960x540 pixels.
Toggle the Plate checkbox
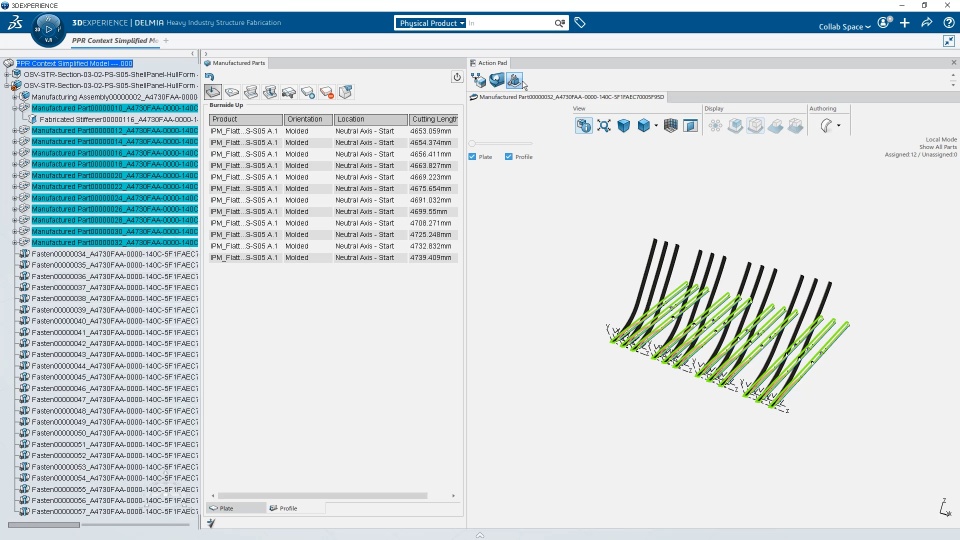472,157
